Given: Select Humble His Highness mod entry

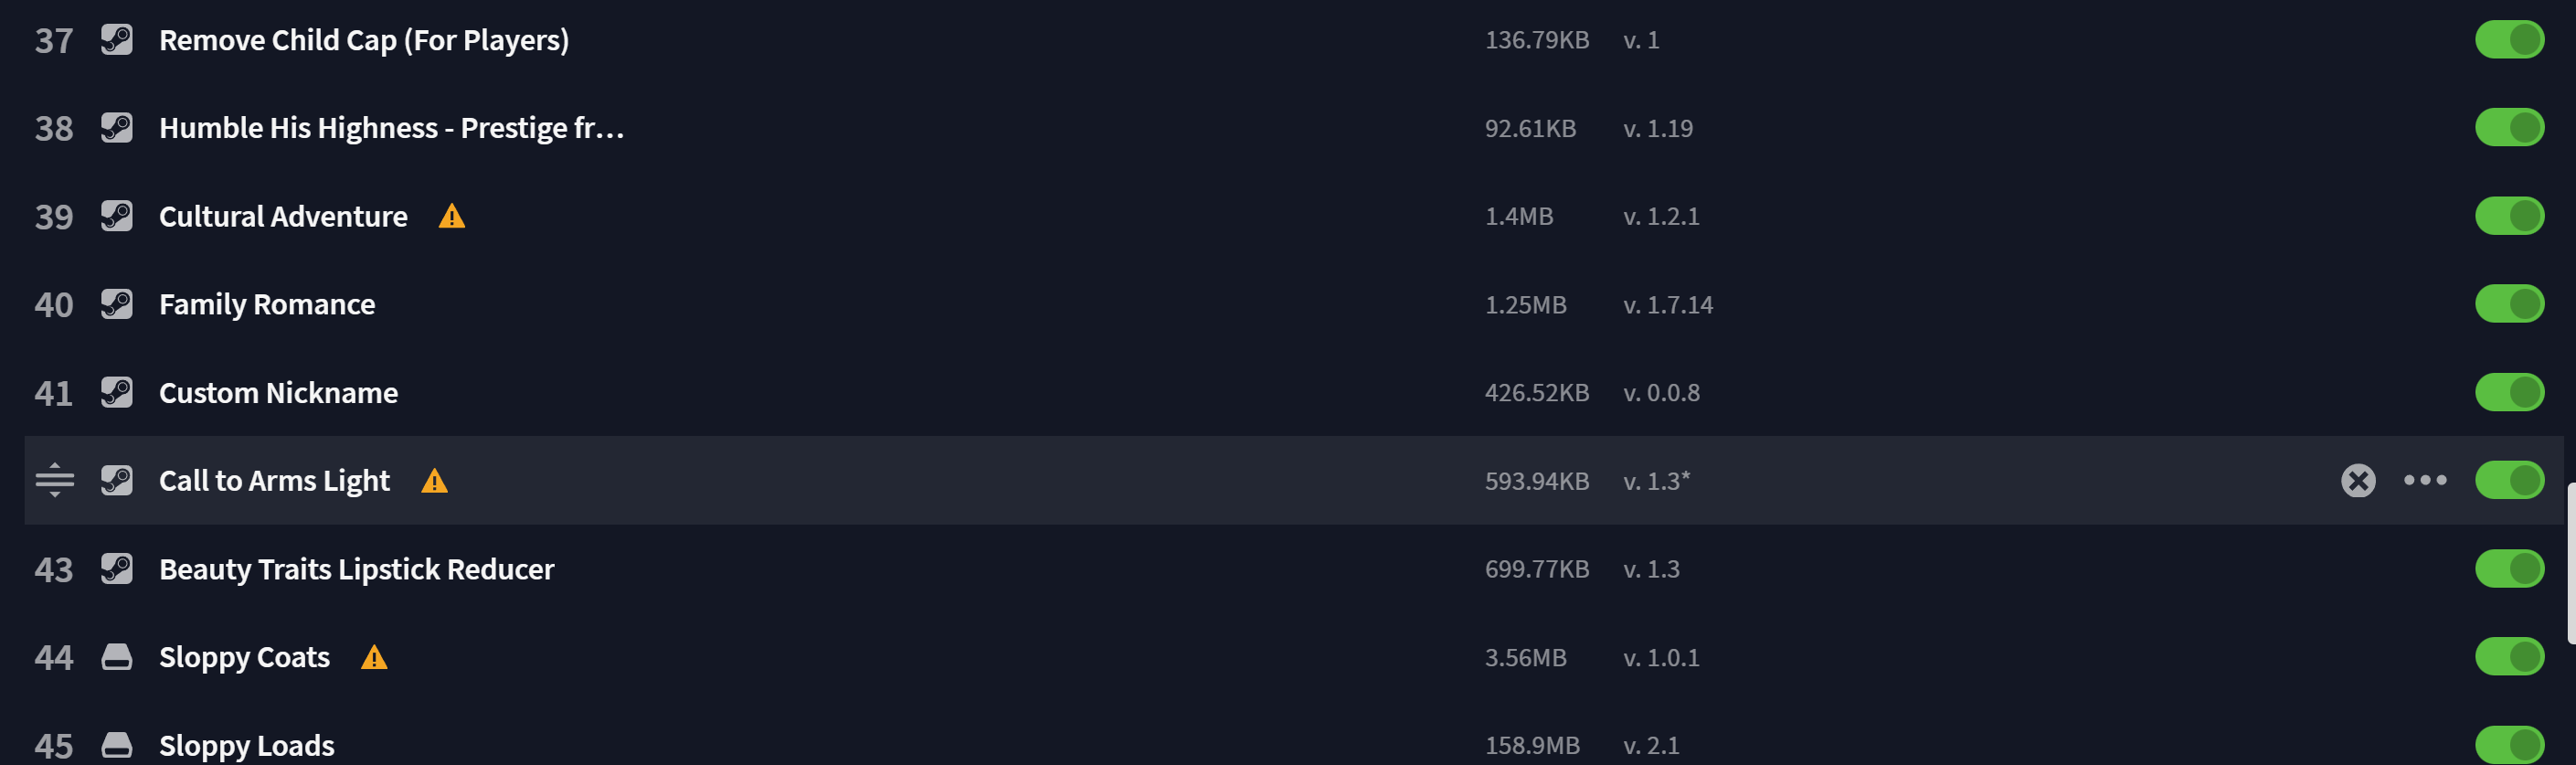Looking at the screenshot, I should [1293, 128].
